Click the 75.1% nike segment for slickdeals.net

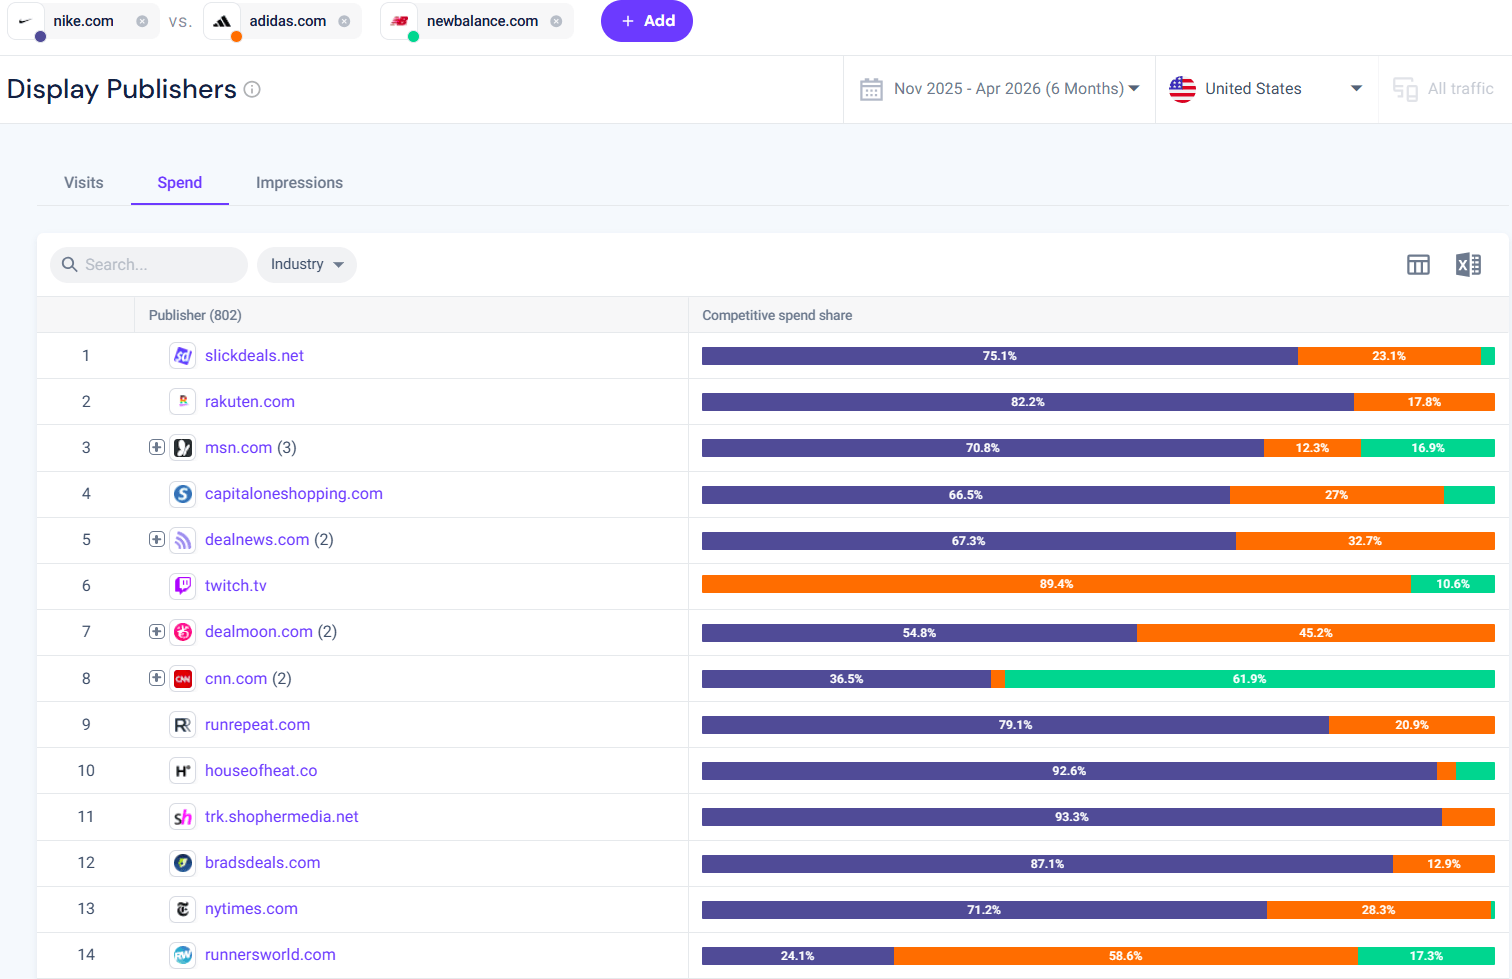(1000, 356)
